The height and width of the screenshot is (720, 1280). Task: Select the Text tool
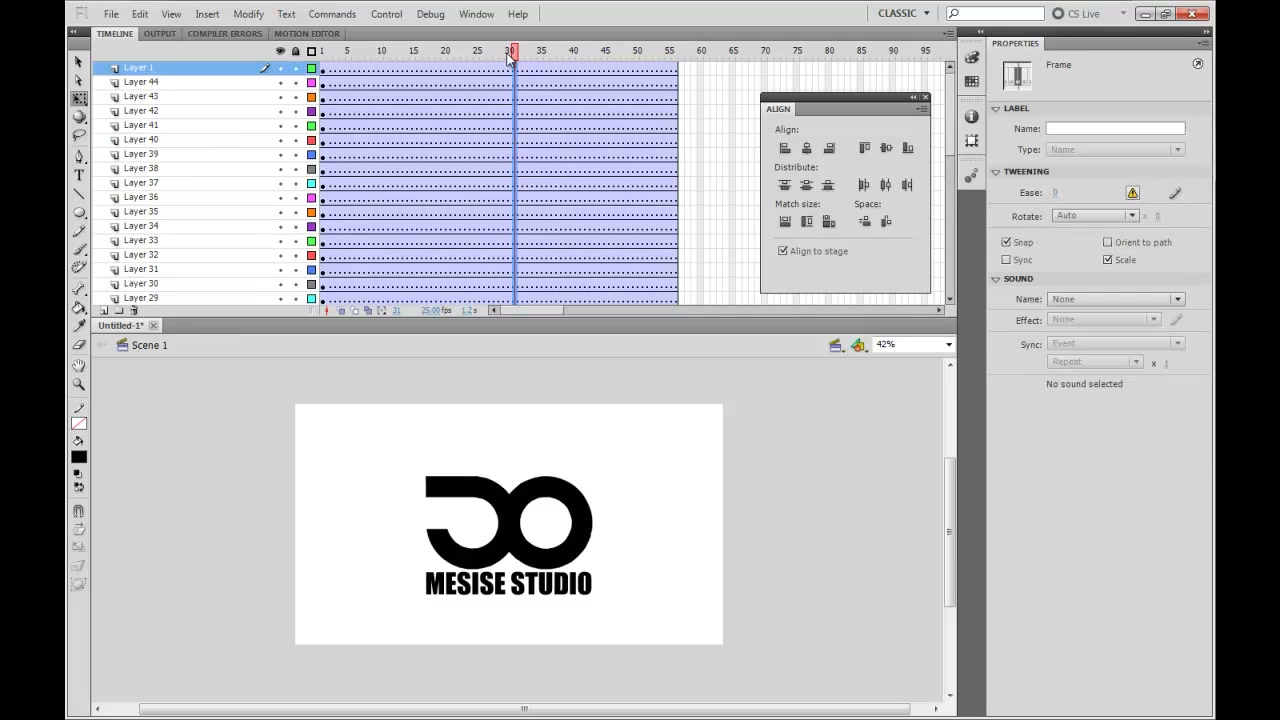click(x=79, y=176)
